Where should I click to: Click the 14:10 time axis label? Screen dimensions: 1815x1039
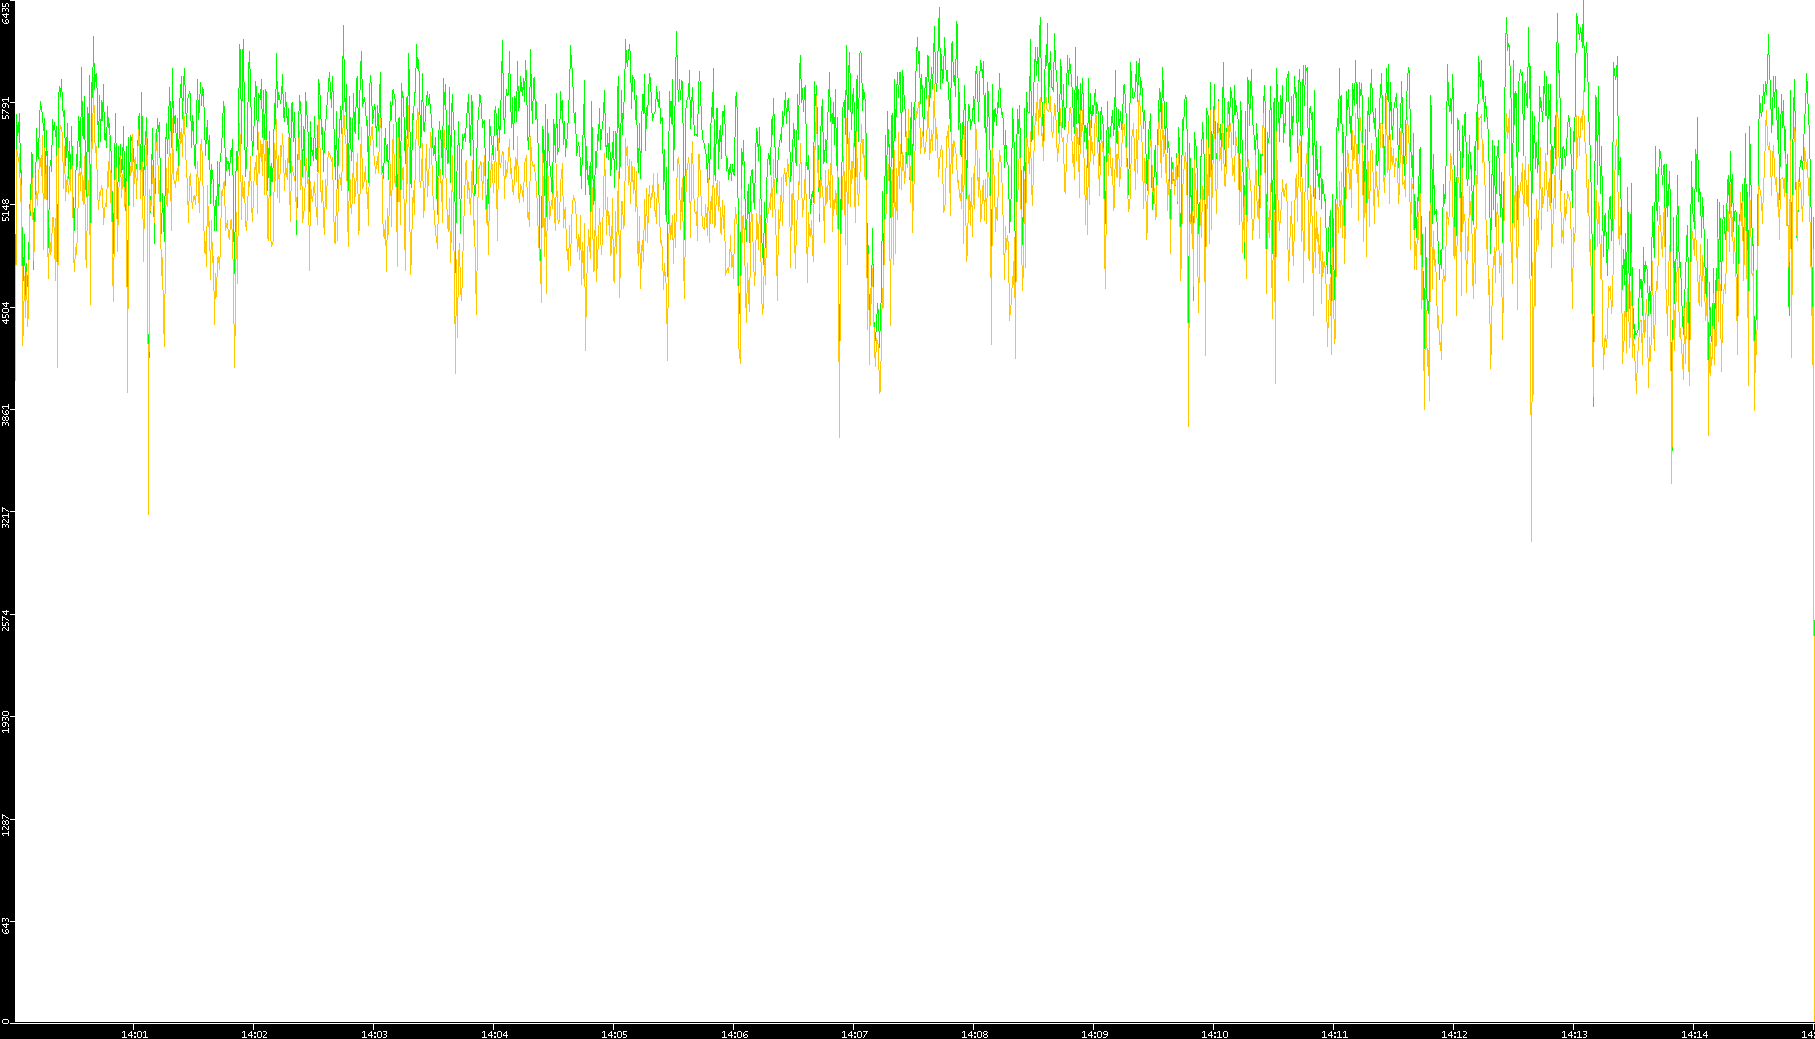(x=1214, y=1034)
